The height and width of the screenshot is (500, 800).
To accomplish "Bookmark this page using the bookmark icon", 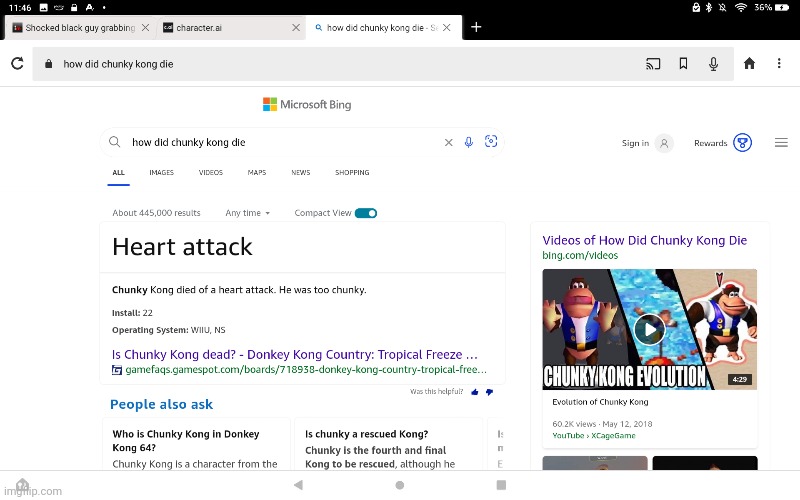I will tap(683, 63).
